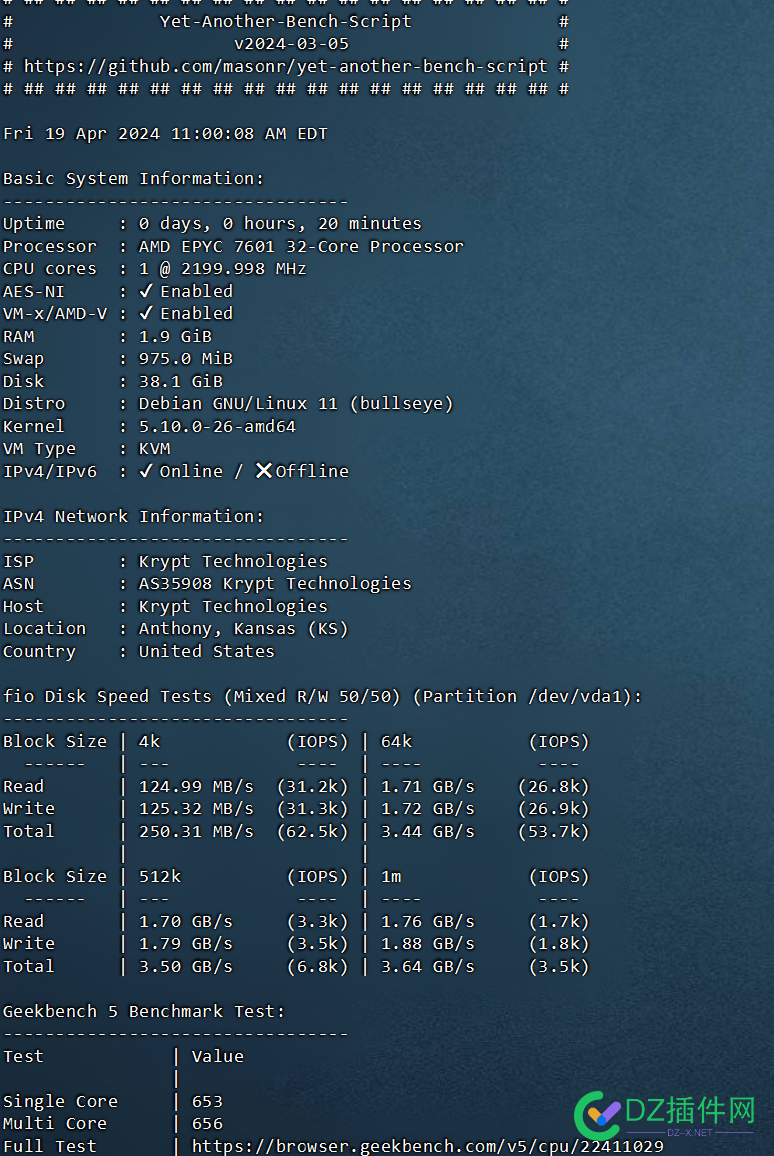Select the Yet-Another-Bench-Script title text
The image size is (774, 1156).
(285, 21)
